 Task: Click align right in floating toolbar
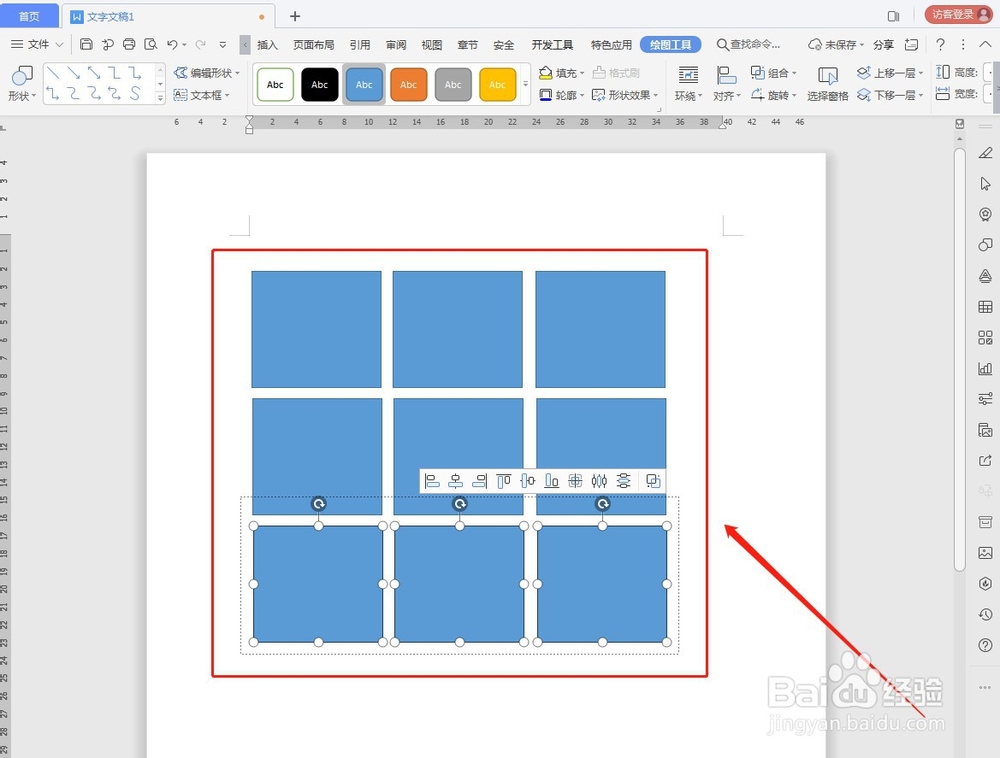[x=480, y=481]
